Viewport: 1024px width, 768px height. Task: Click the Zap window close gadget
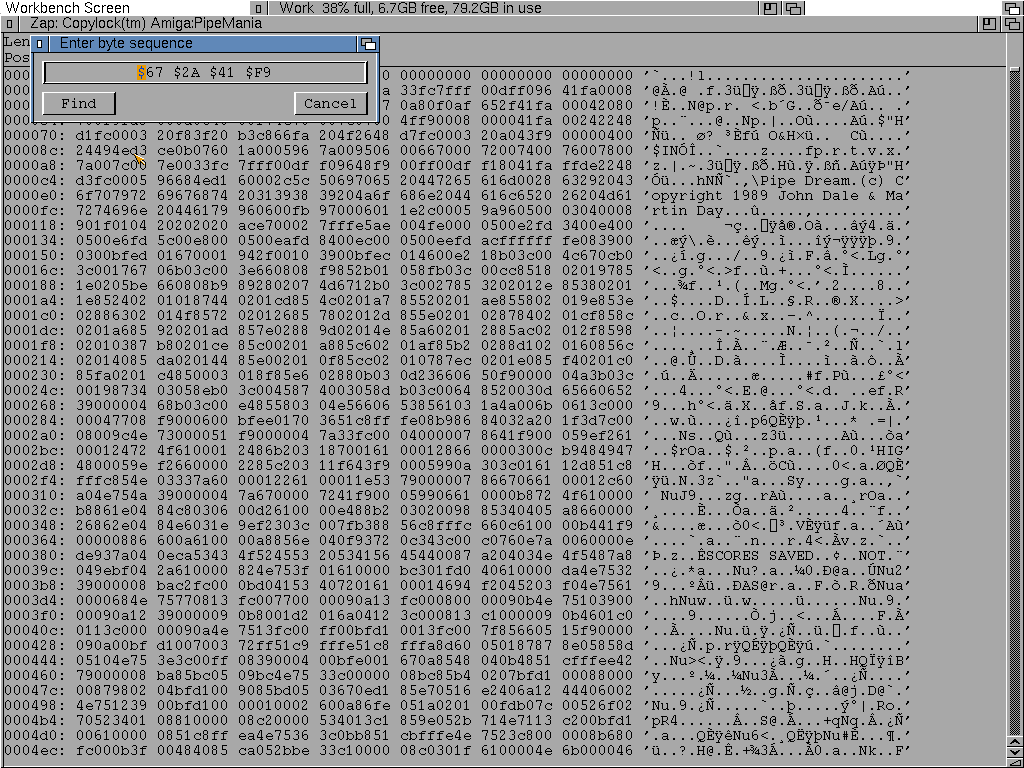(10, 24)
